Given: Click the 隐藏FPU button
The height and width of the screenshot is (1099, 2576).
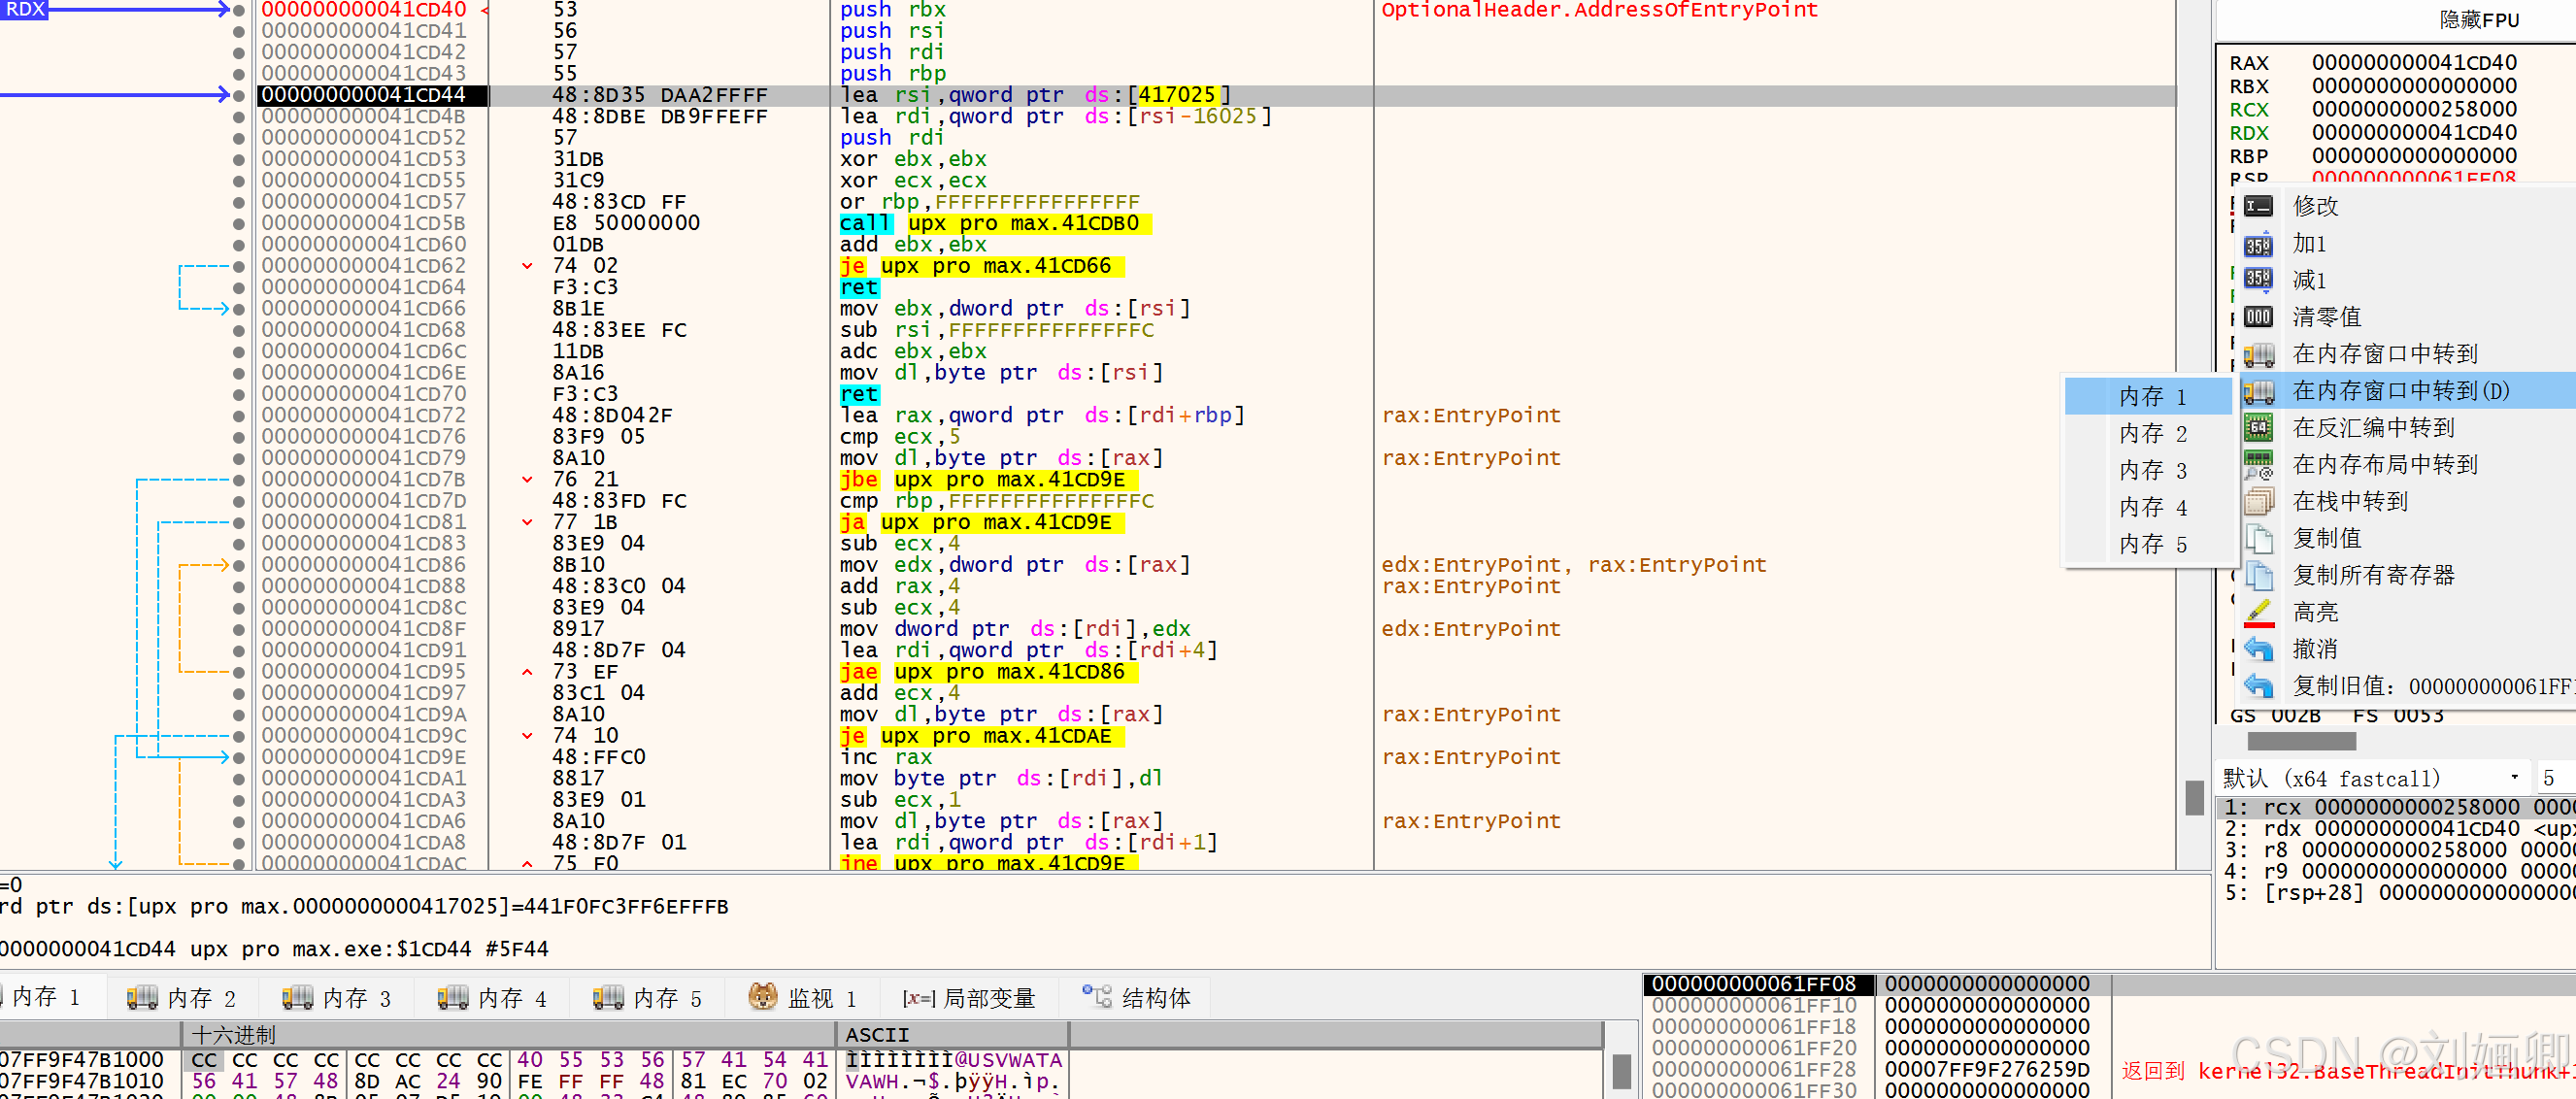Looking at the screenshot, I should point(2479,19).
